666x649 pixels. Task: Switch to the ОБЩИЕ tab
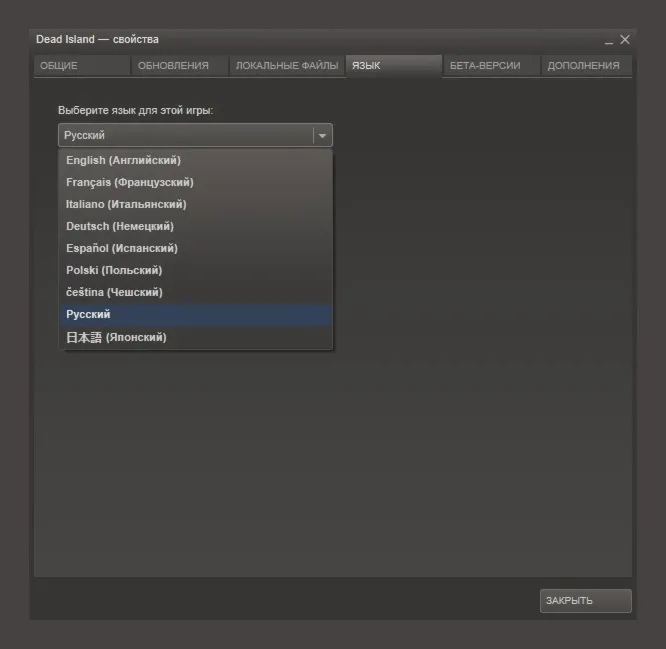(82, 66)
